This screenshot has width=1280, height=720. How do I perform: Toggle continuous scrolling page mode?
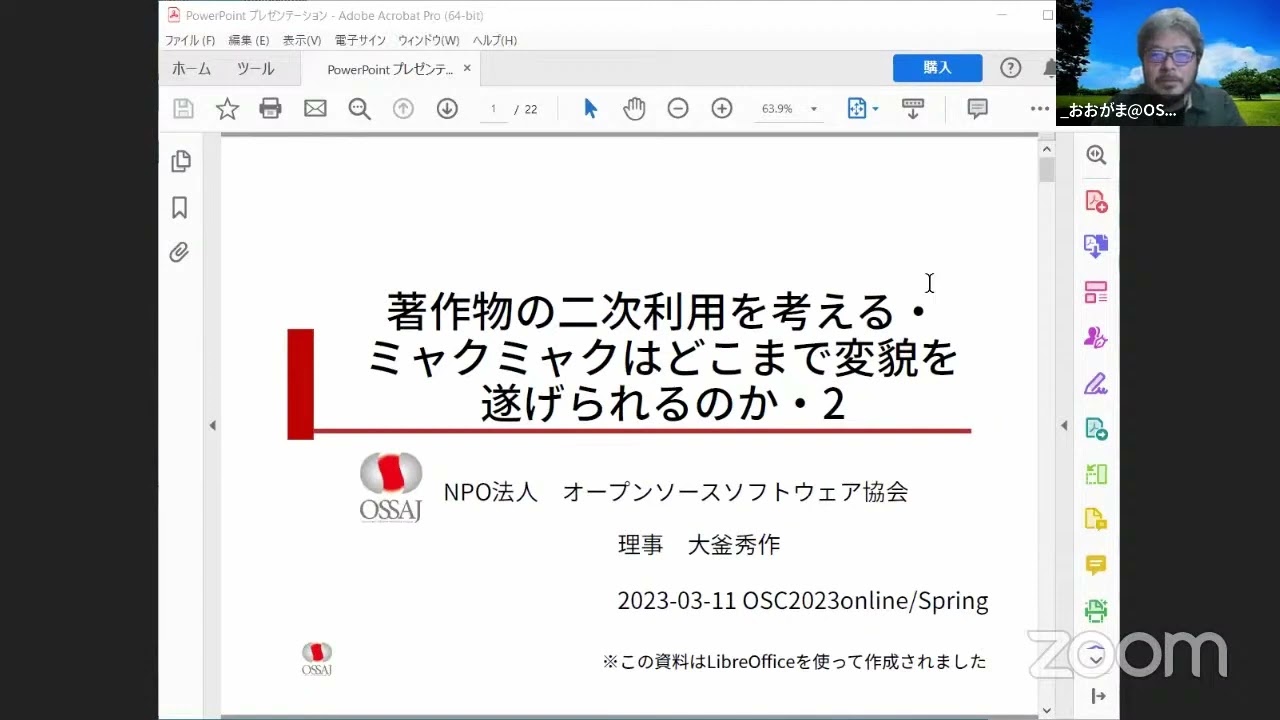click(913, 108)
